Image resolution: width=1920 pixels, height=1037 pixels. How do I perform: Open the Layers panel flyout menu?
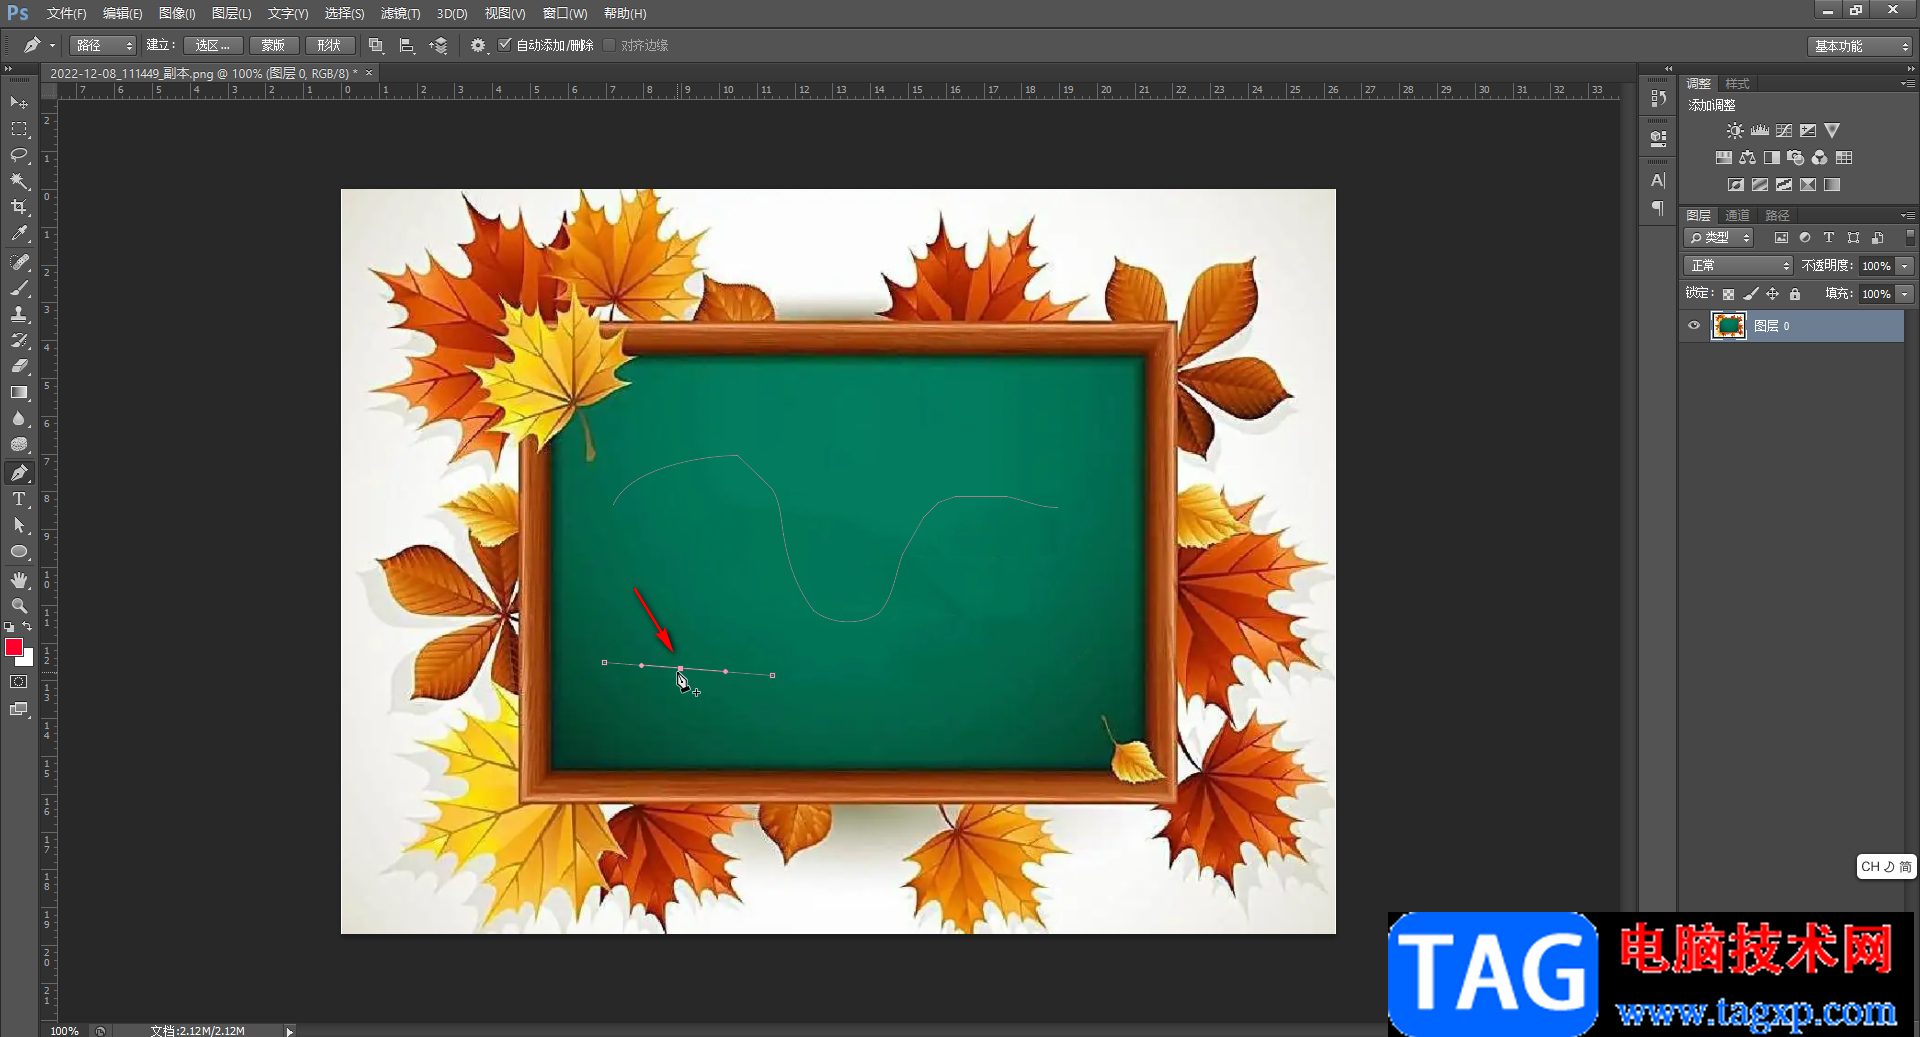(1907, 215)
